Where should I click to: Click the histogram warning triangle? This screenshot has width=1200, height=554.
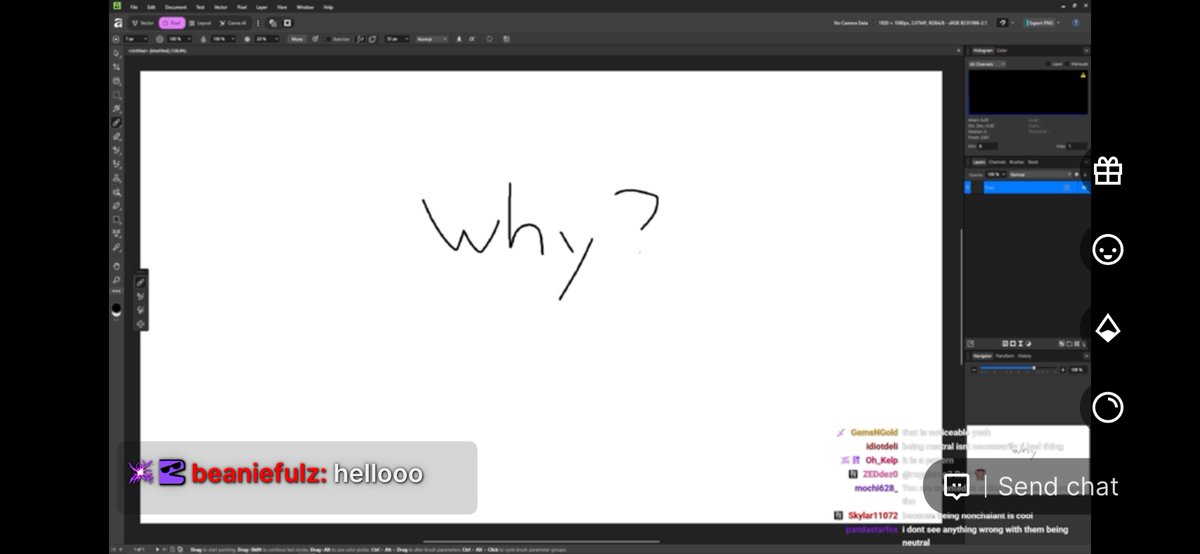point(1082,75)
